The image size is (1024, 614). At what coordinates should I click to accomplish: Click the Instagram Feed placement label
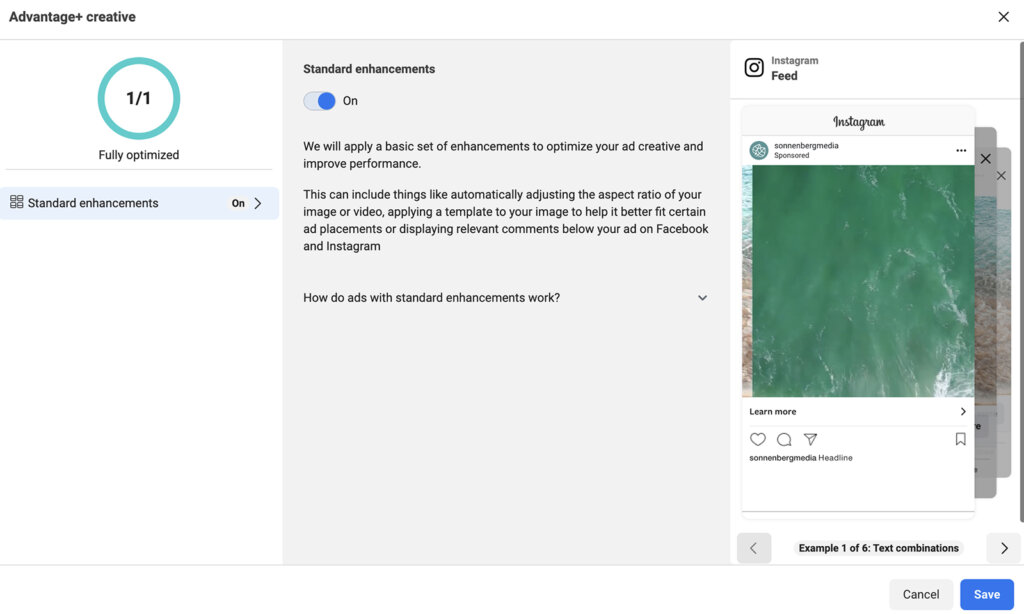pyautogui.click(x=794, y=68)
